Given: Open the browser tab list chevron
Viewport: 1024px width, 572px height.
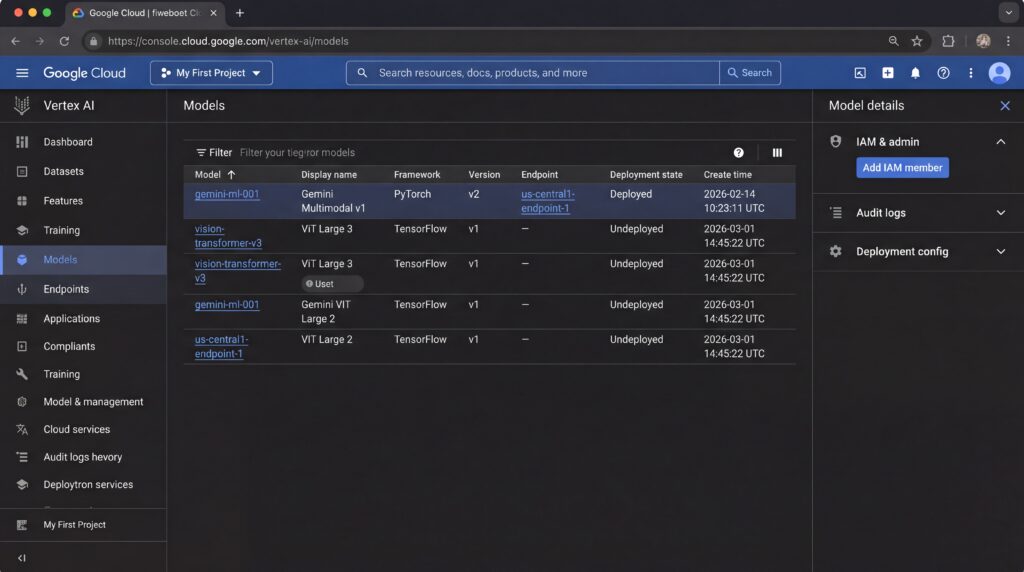Looking at the screenshot, I should click(x=1008, y=12).
